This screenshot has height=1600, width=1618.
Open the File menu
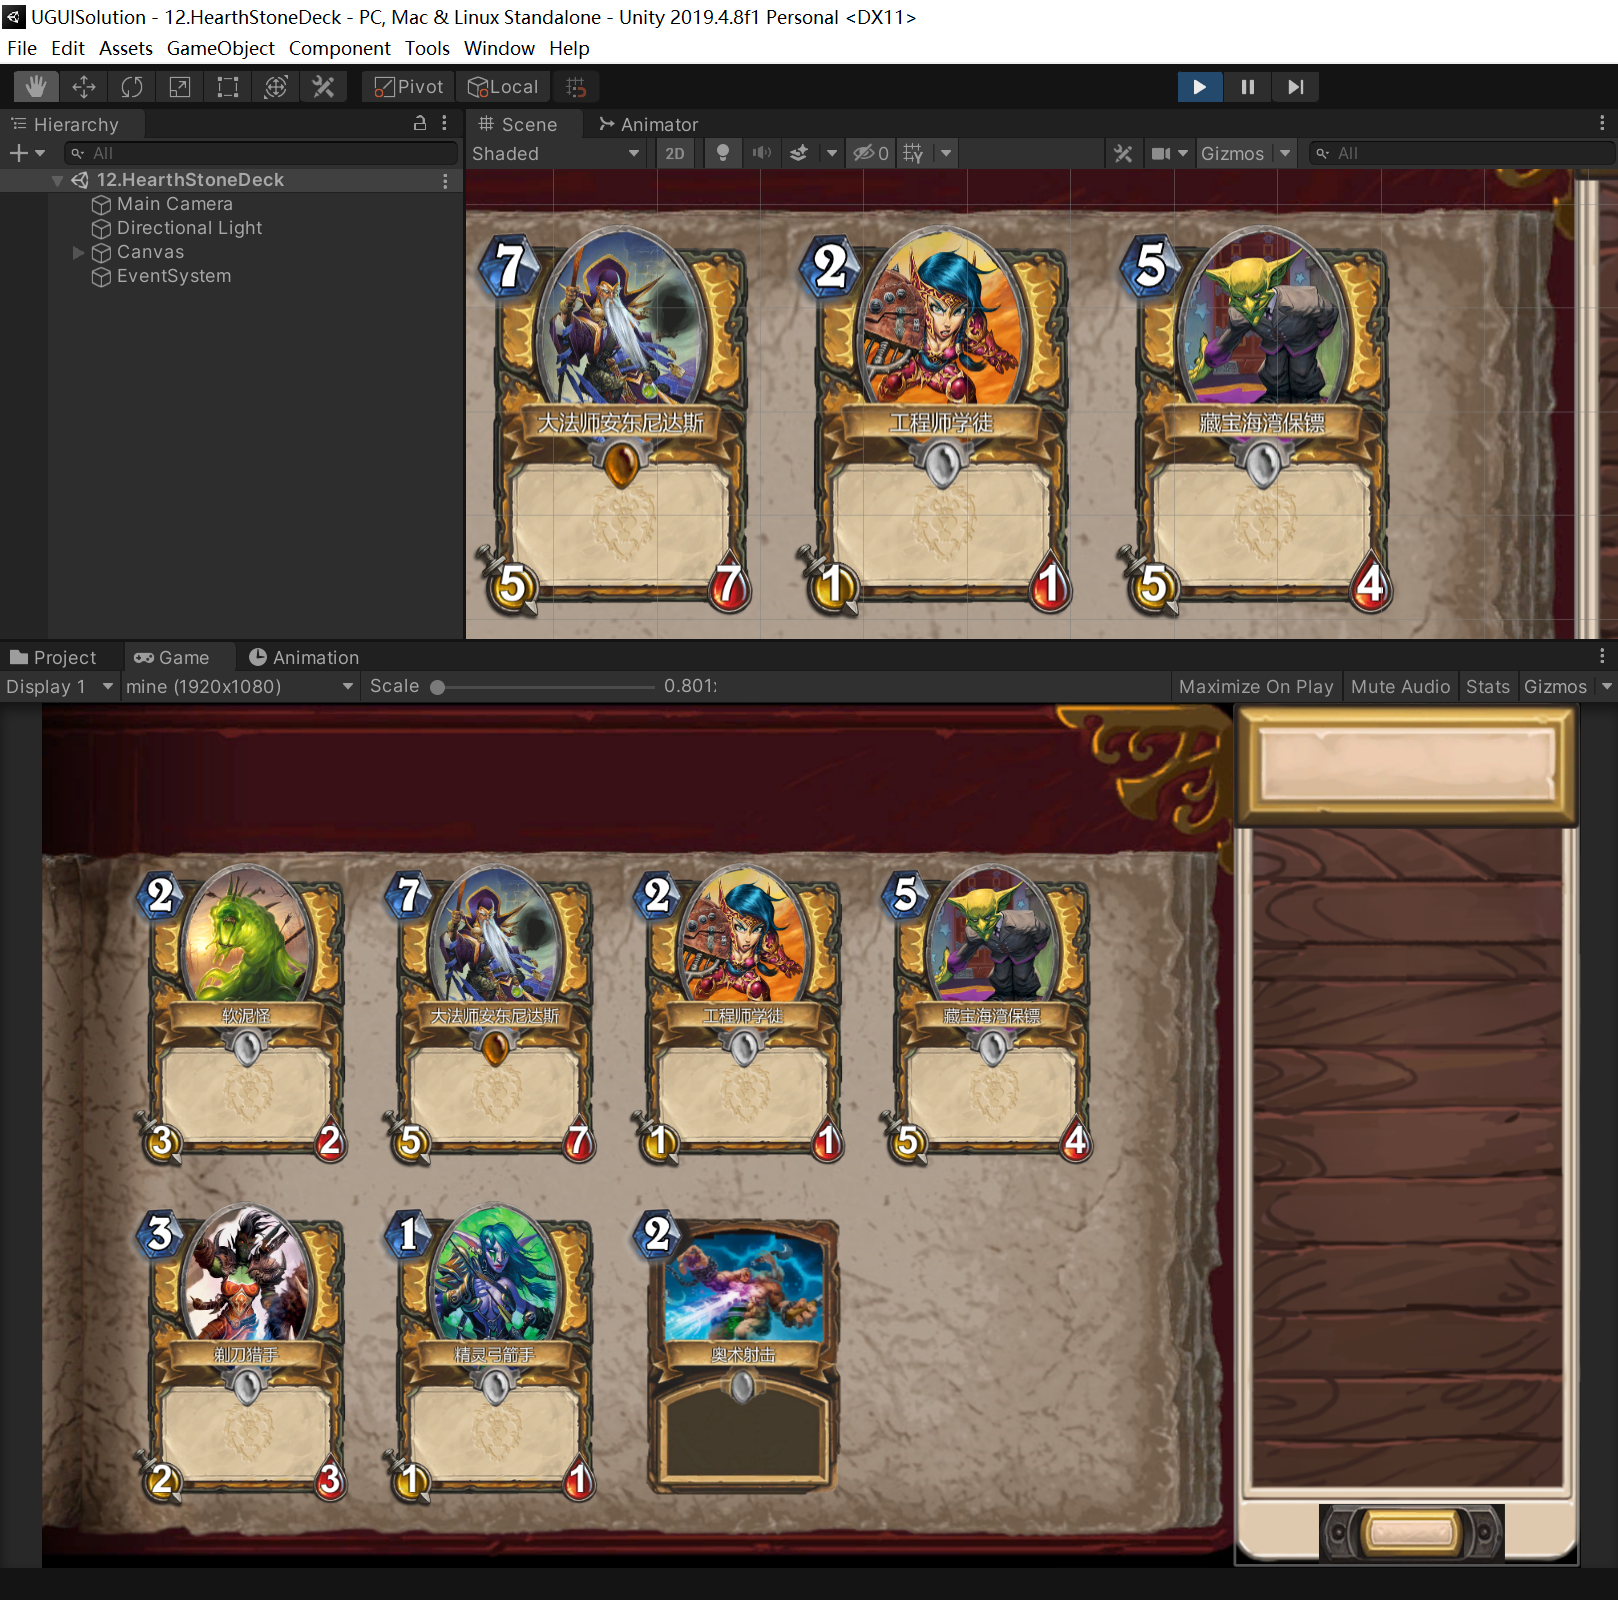22,48
